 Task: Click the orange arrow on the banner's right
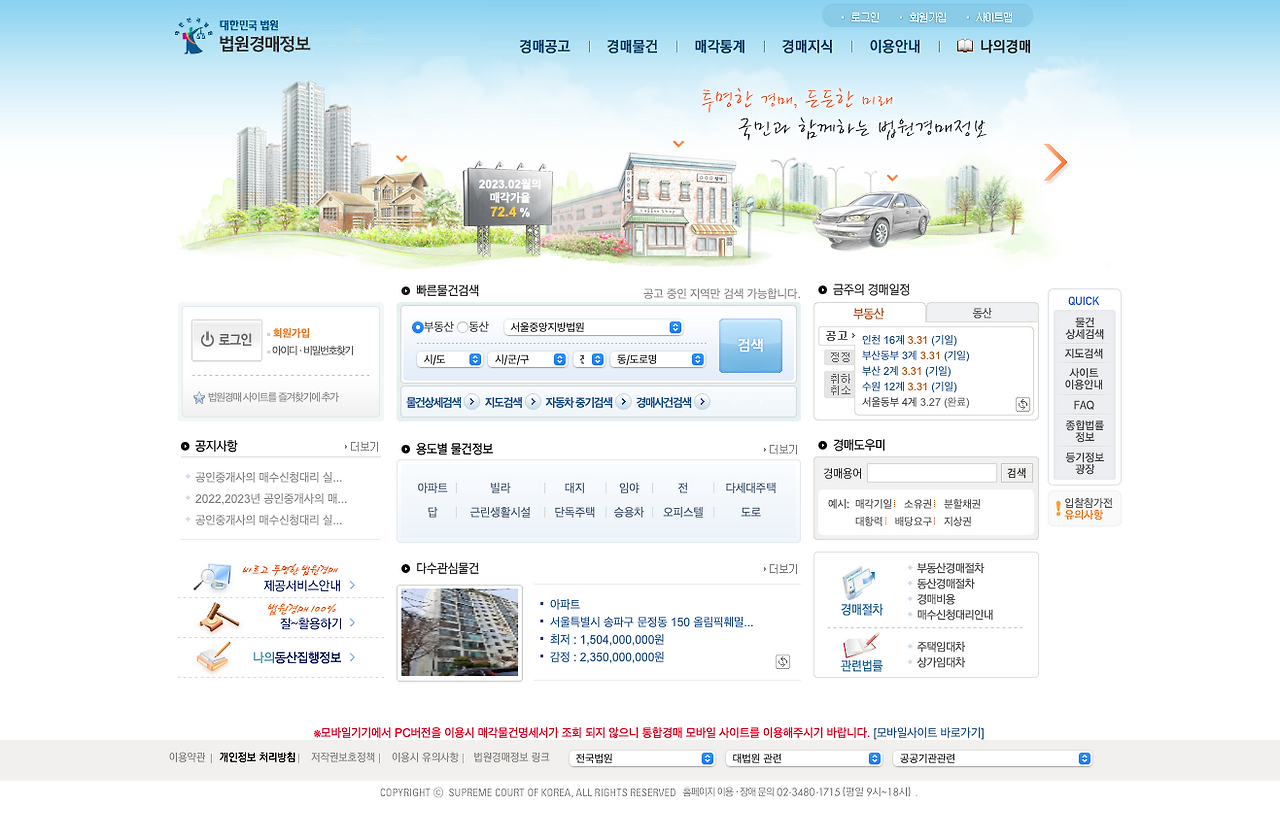[x=1057, y=161]
